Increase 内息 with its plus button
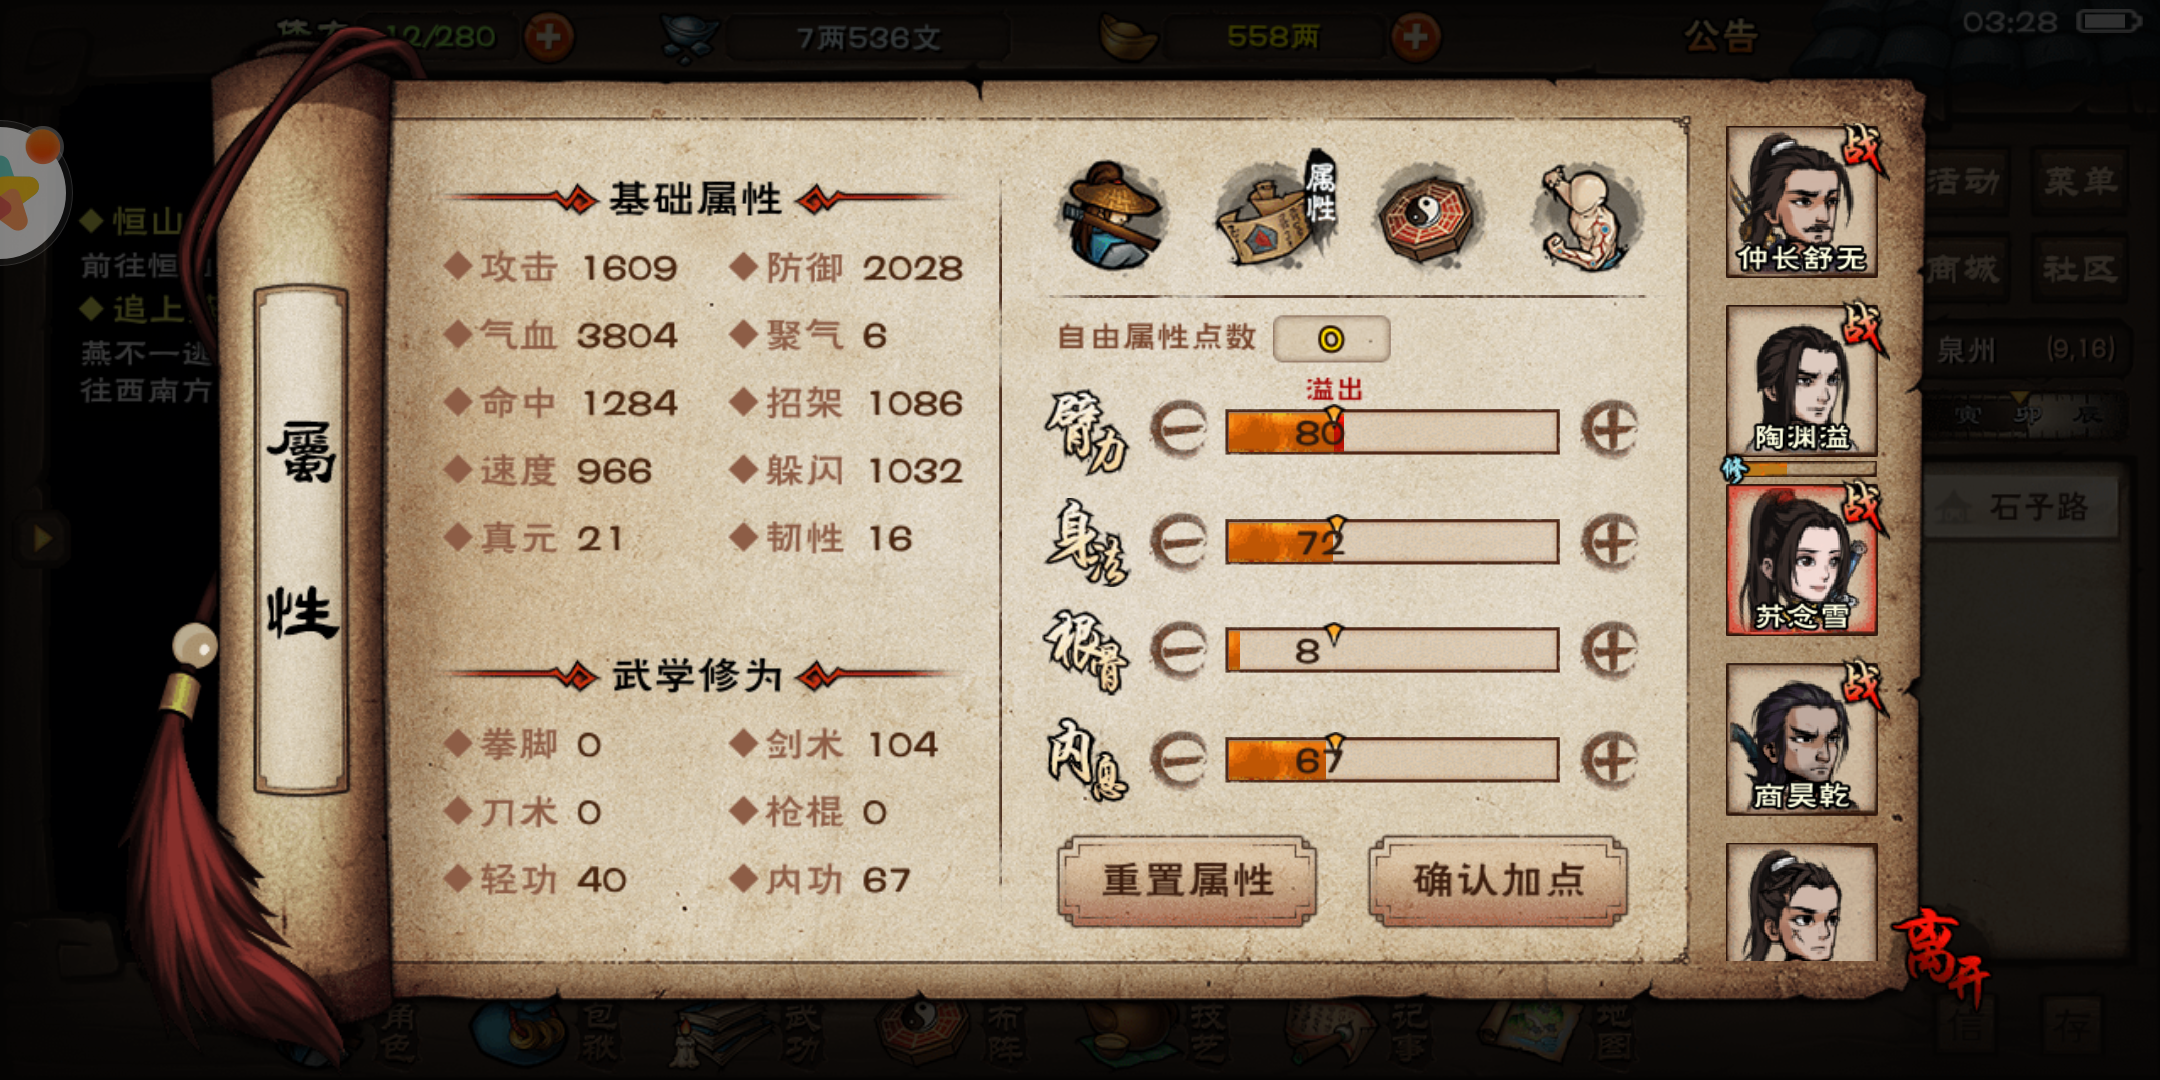This screenshot has height=1080, width=2160. click(x=1609, y=760)
